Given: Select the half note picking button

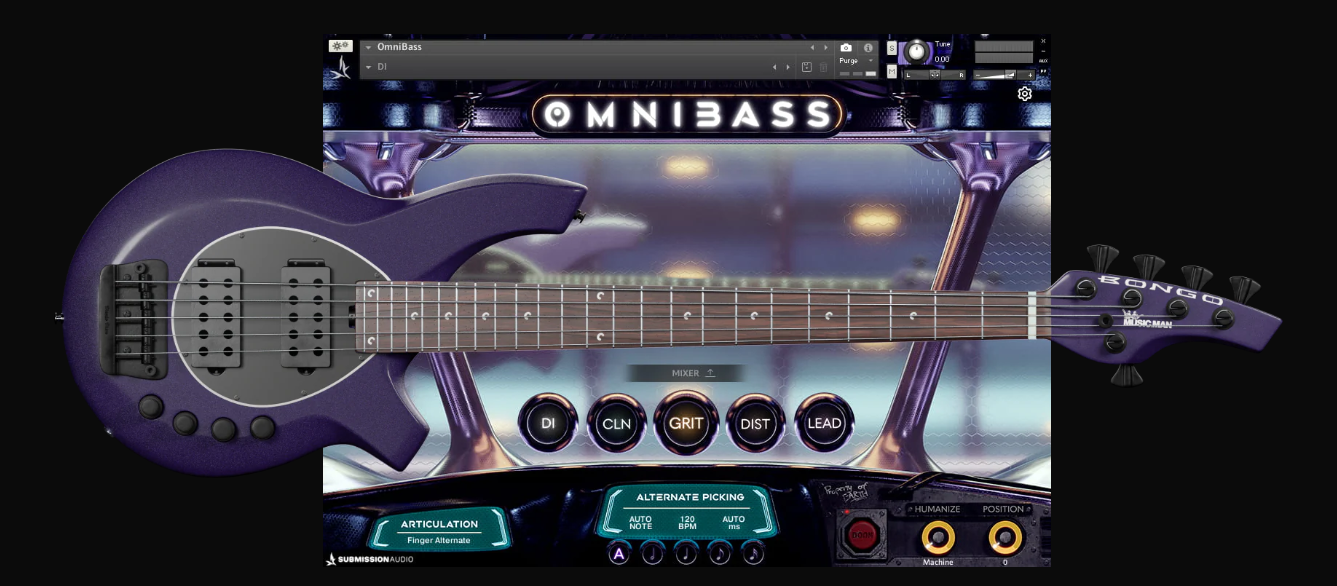Looking at the screenshot, I should click(x=653, y=553).
